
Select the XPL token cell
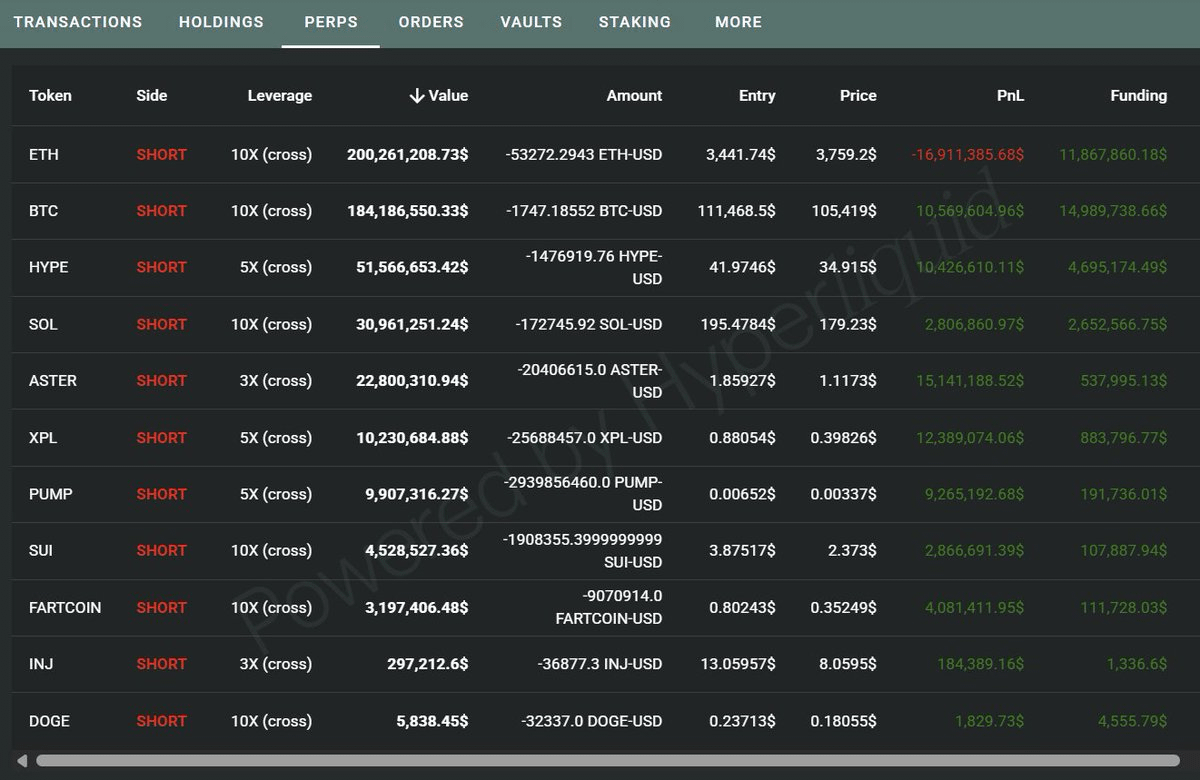tap(43, 438)
